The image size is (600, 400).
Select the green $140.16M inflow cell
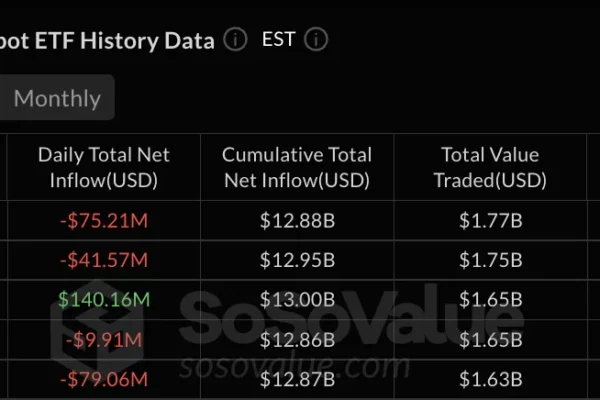coord(104,300)
